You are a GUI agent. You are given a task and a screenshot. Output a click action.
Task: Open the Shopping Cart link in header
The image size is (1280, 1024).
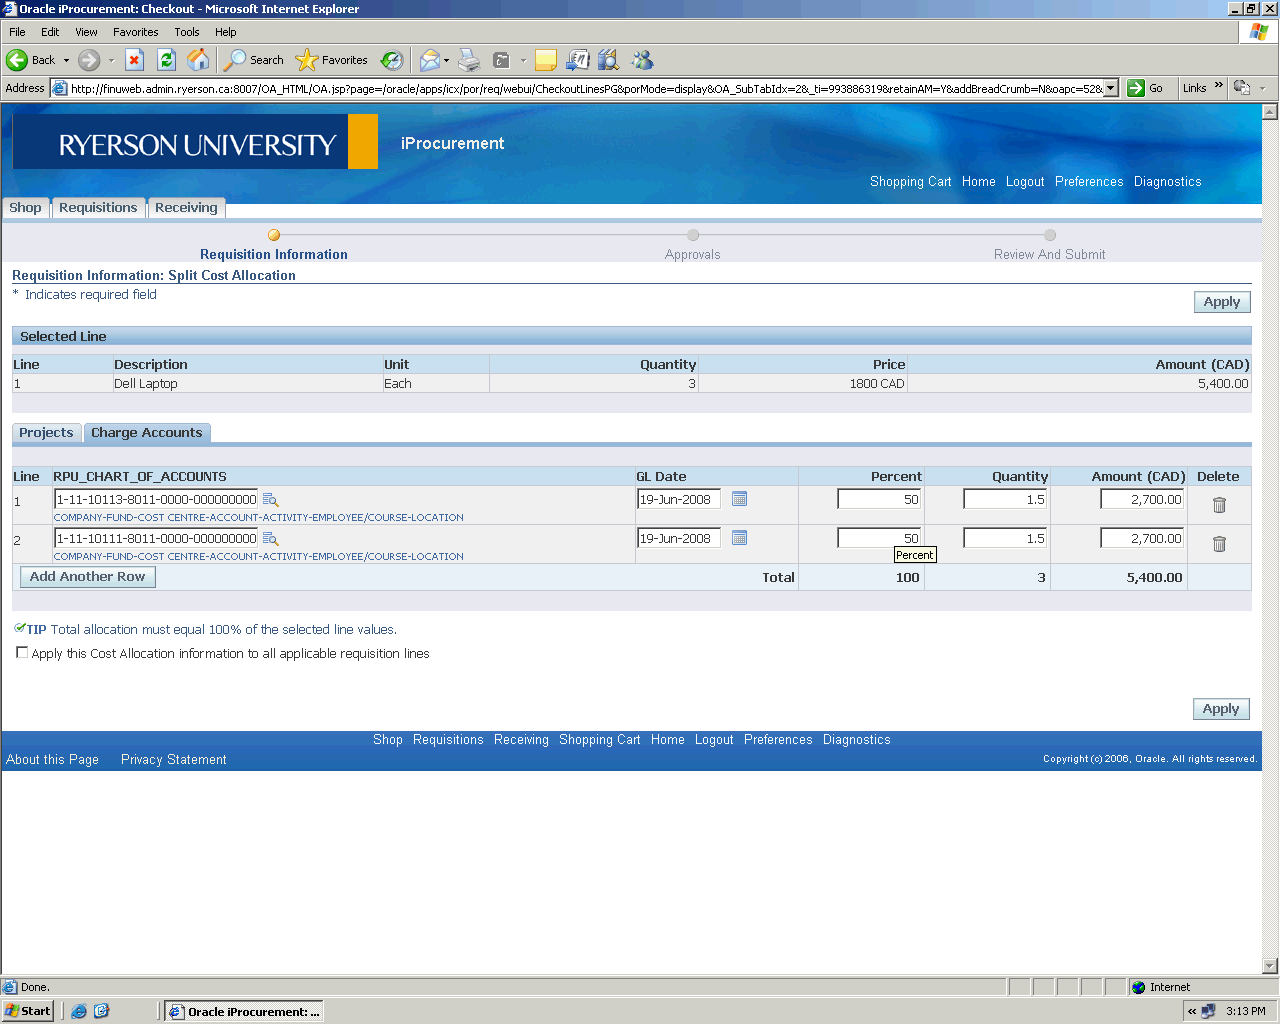click(910, 182)
